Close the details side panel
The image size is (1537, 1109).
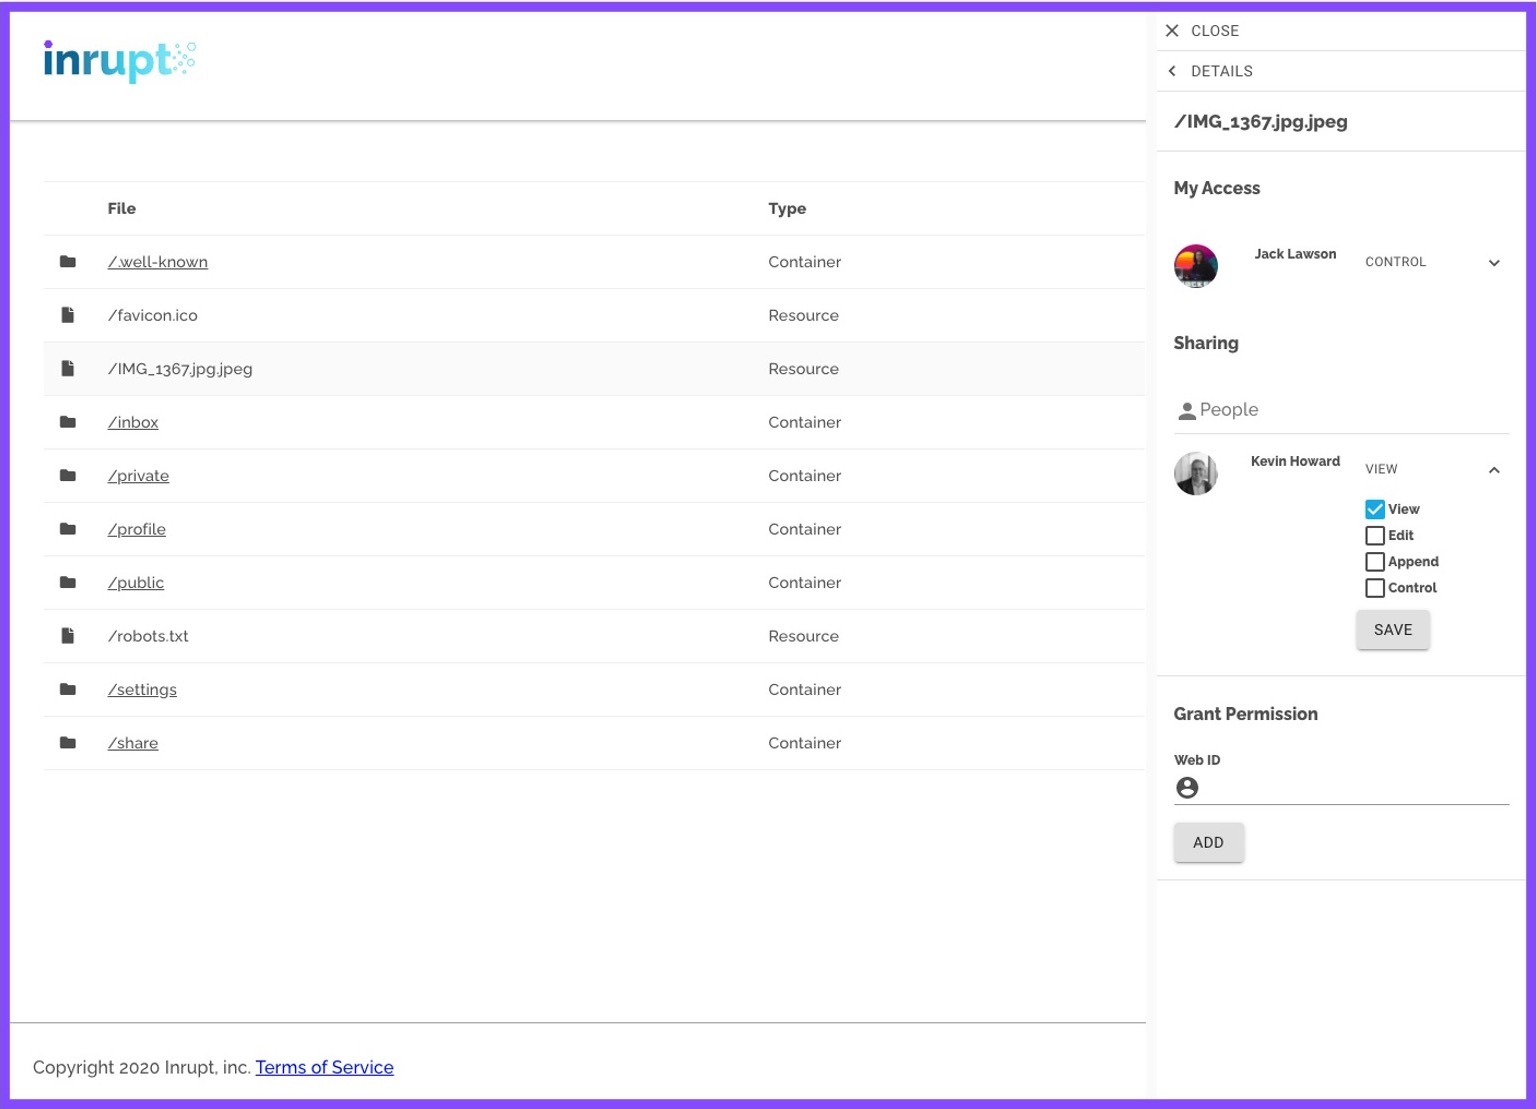coord(1172,31)
